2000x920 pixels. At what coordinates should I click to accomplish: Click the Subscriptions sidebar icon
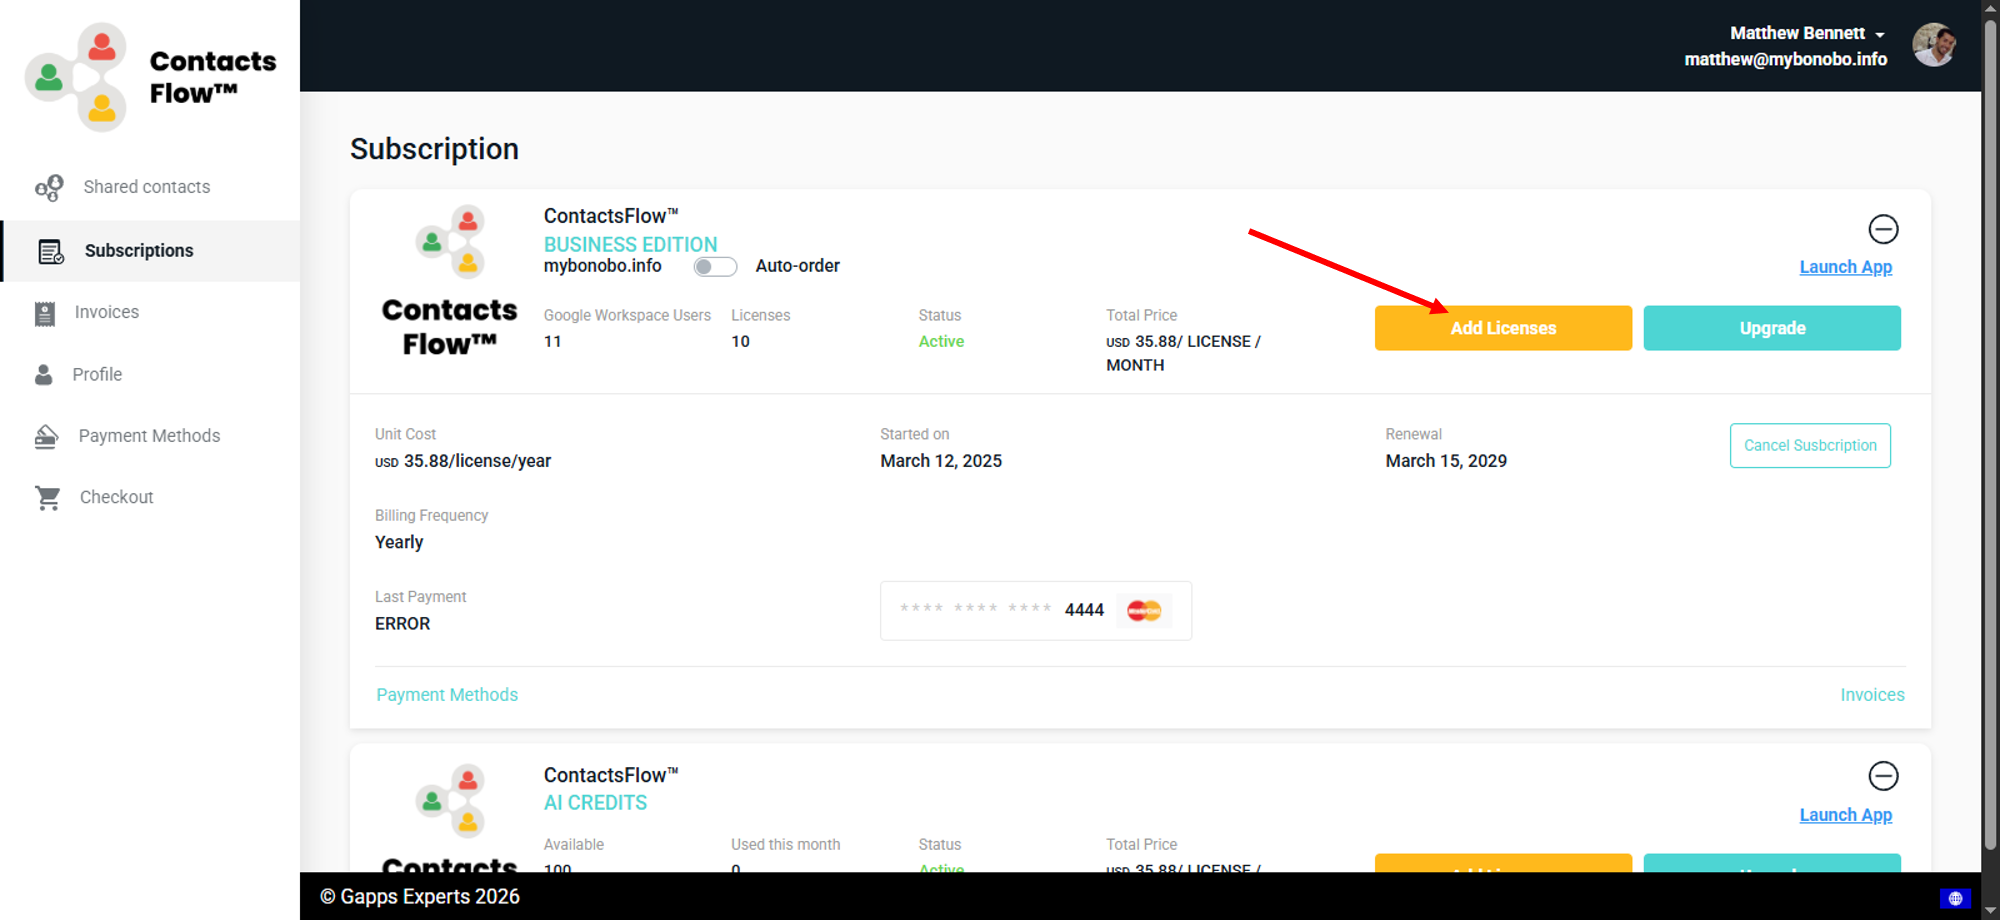tap(50, 251)
